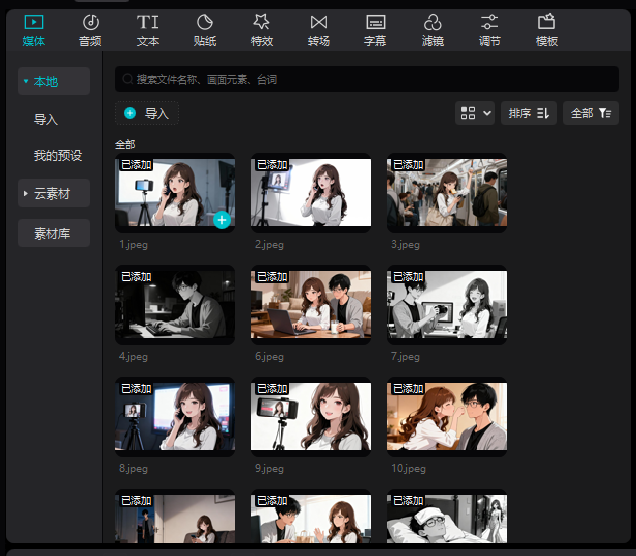Click the plus icon on 1.jpeg thumbnail
This screenshot has height=556, width=636.
coord(222,220)
